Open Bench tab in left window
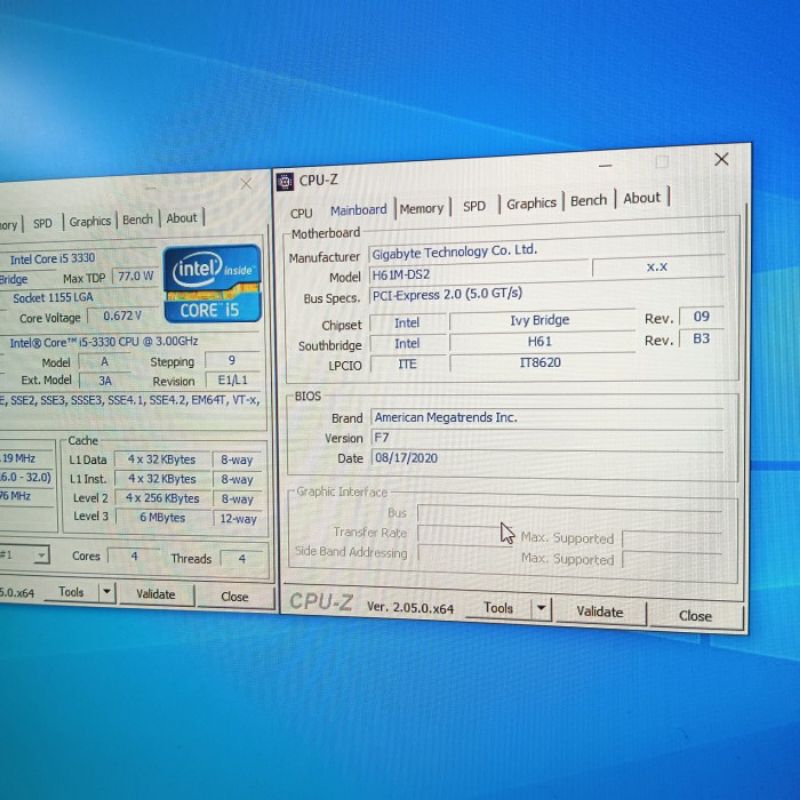Image resolution: width=800 pixels, height=800 pixels. pos(138,220)
